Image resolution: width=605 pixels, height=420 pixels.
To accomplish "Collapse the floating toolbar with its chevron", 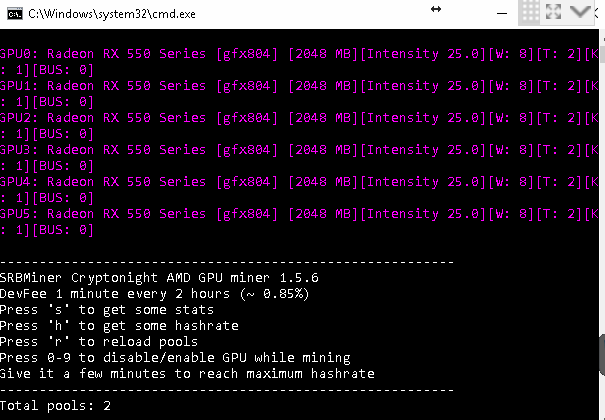I will tap(580, 12).
